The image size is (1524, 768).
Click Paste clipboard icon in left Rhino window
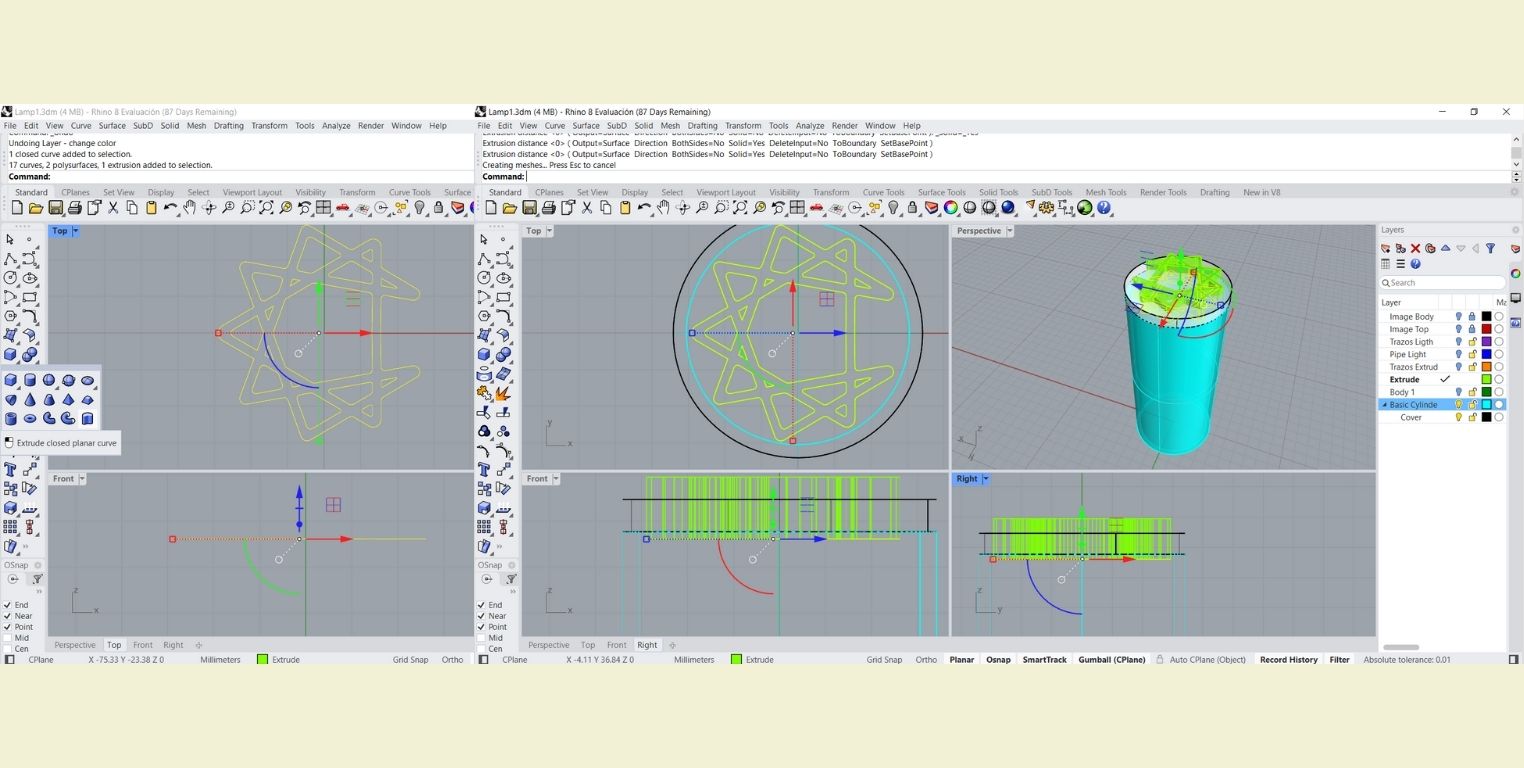[x=151, y=208]
